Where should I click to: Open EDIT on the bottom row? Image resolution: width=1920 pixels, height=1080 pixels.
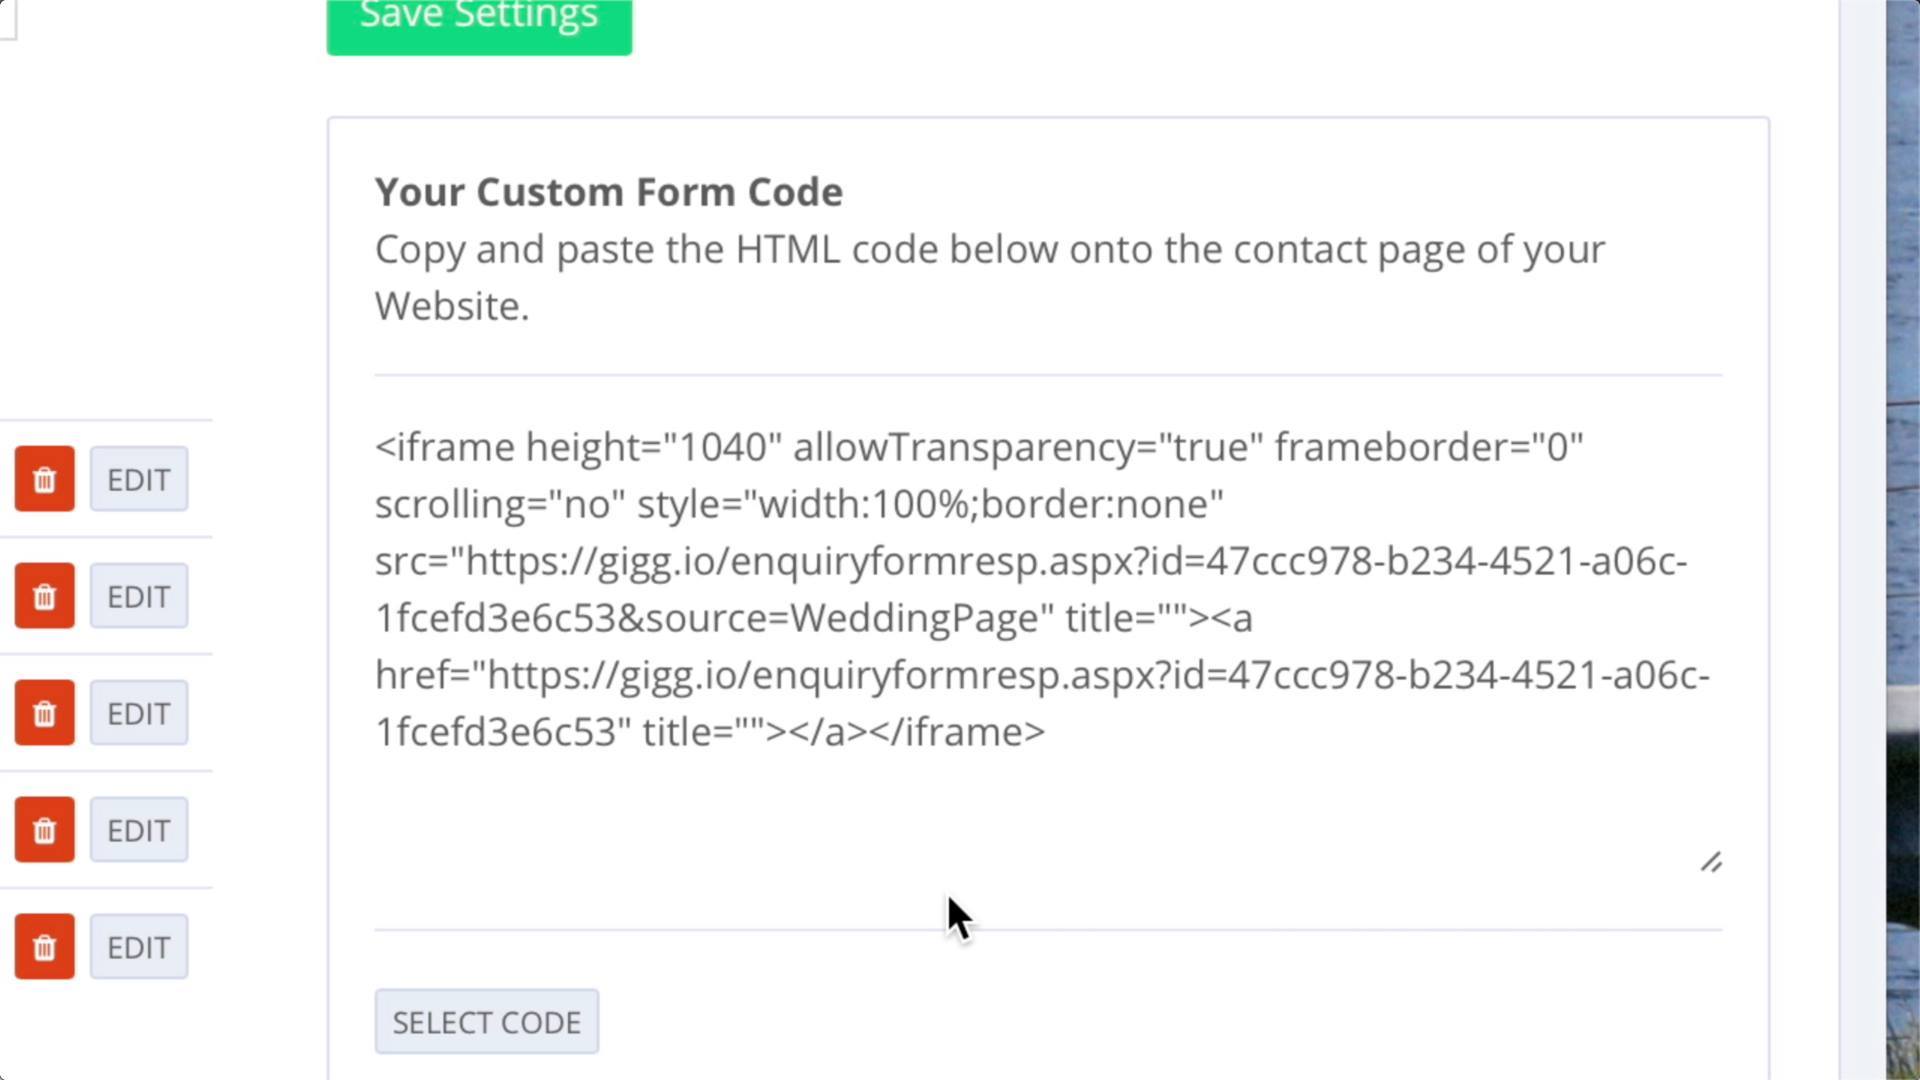(139, 947)
